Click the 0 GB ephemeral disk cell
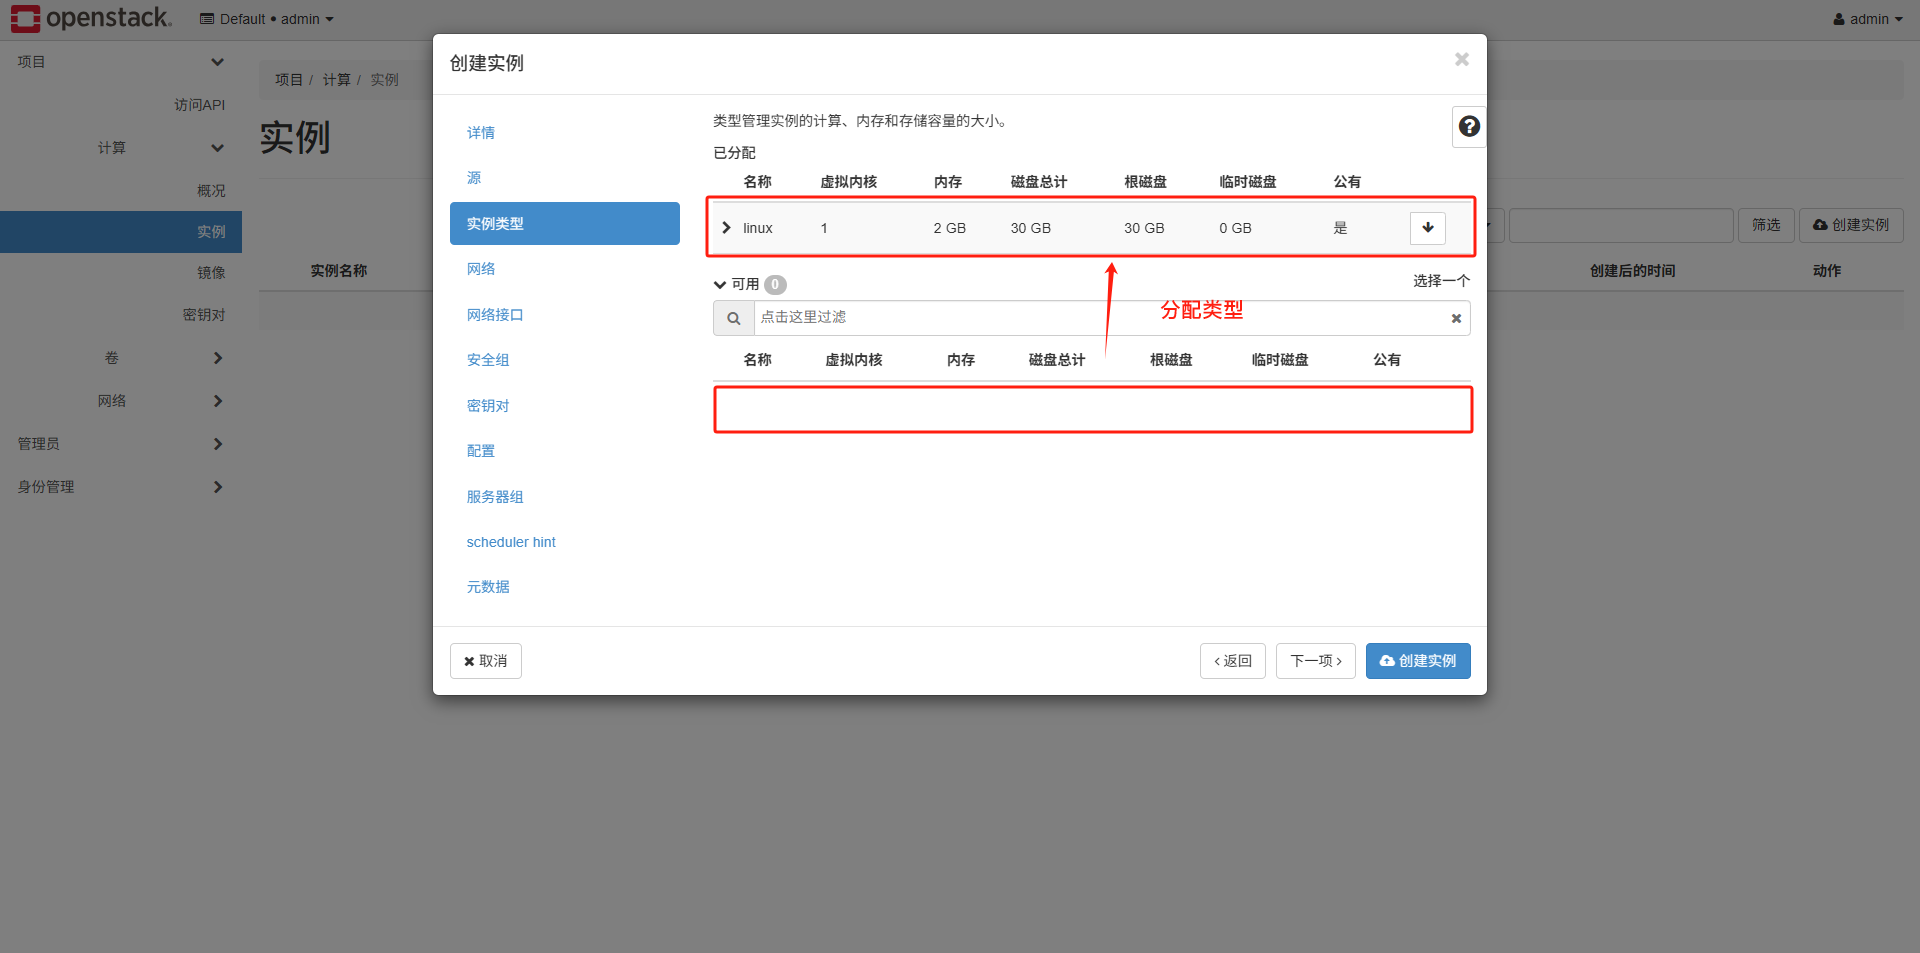 (x=1235, y=228)
